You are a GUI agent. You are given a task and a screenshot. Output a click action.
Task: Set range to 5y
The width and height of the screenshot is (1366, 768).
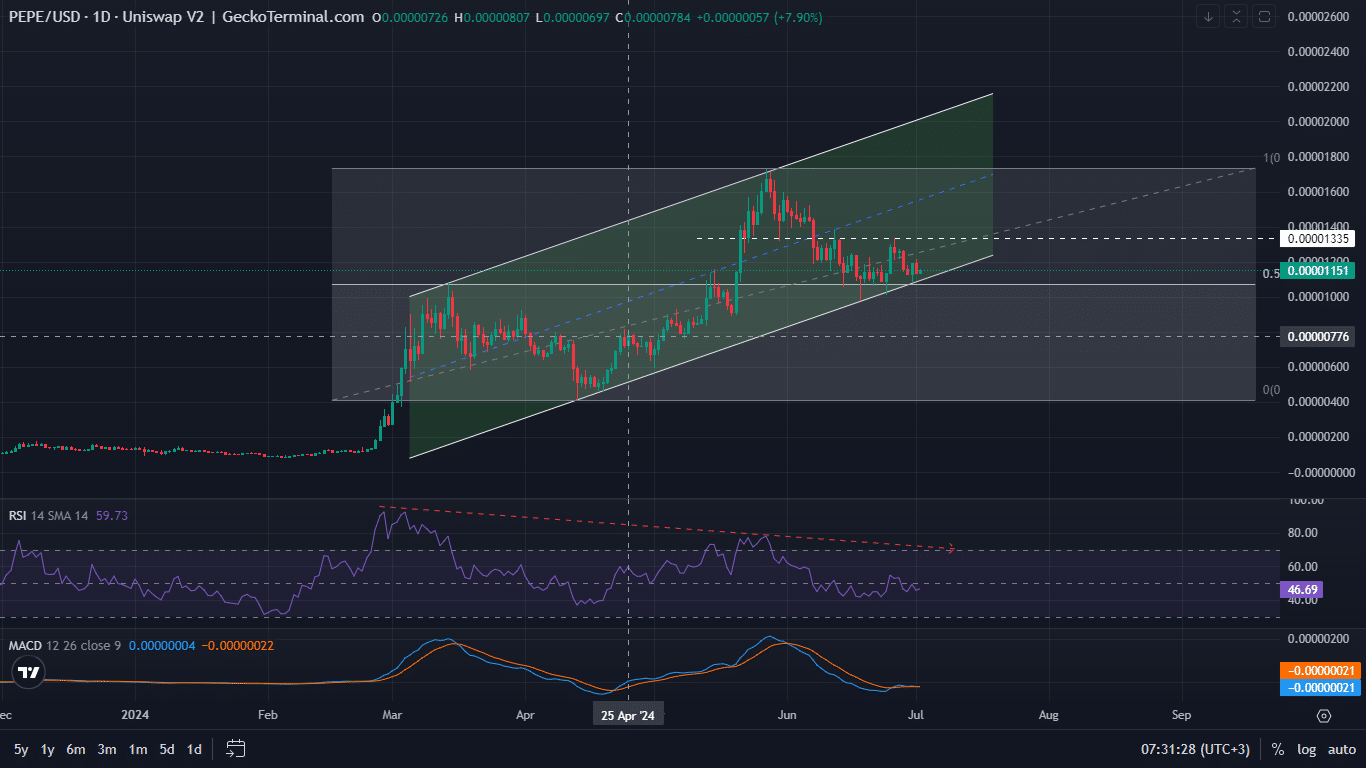(21, 749)
